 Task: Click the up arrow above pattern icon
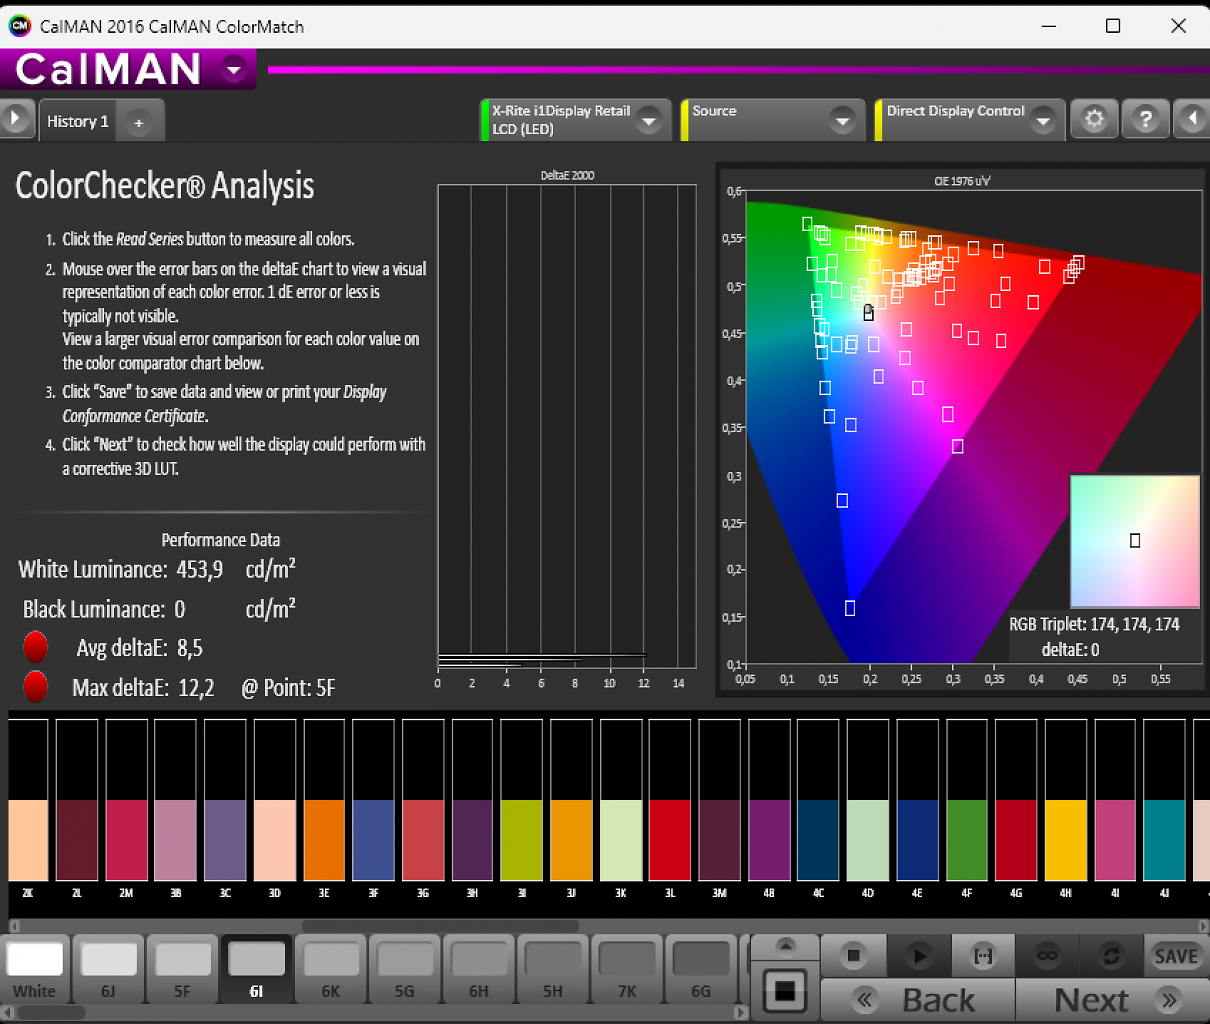(785, 946)
